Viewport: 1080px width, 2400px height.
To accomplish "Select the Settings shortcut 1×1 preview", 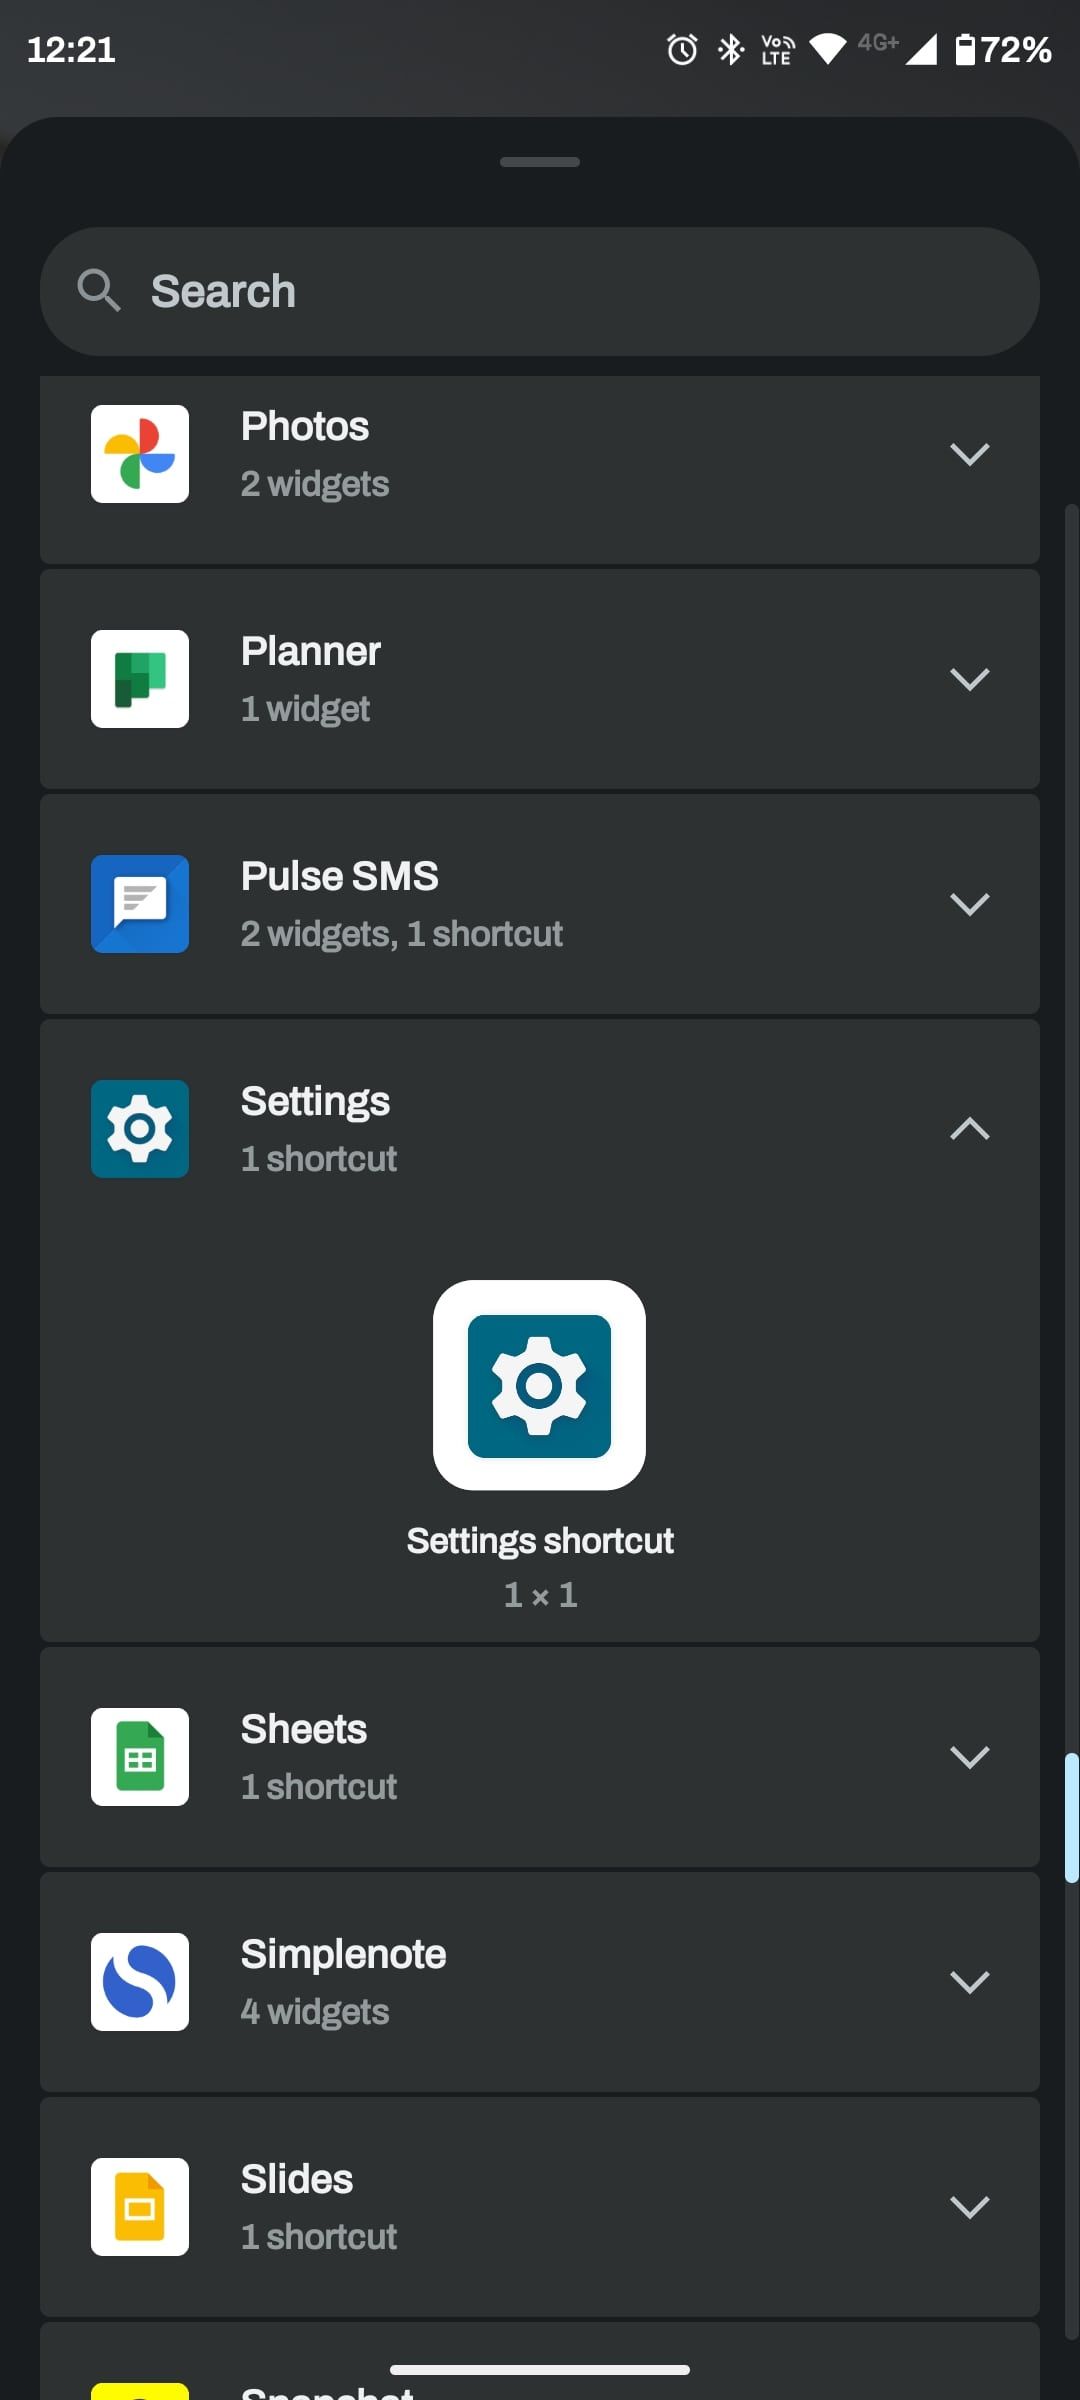I will point(539,1385).
